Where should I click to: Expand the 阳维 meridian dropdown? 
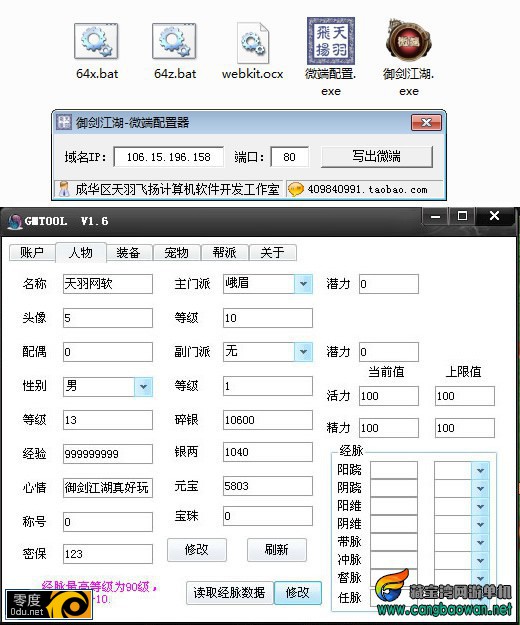pos(480,506)
